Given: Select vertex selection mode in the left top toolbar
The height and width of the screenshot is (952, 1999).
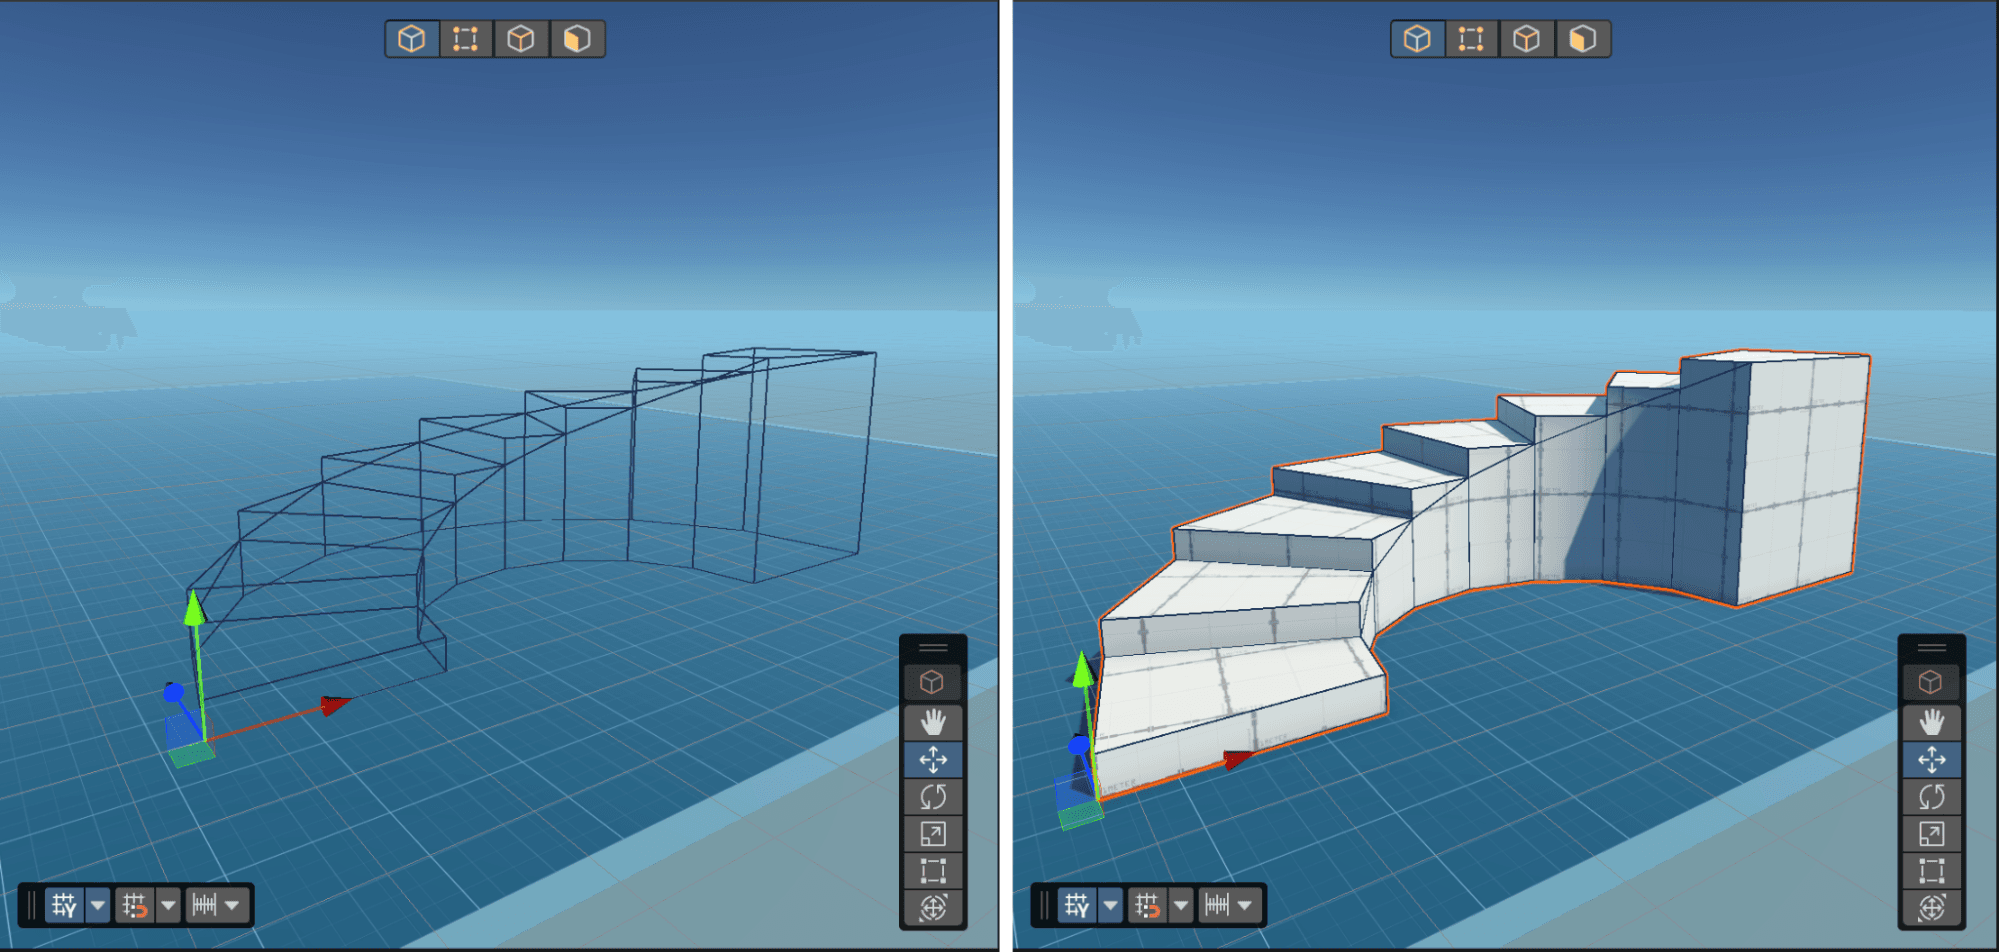Looking at the screenshot, I should [x=465, y=39].
